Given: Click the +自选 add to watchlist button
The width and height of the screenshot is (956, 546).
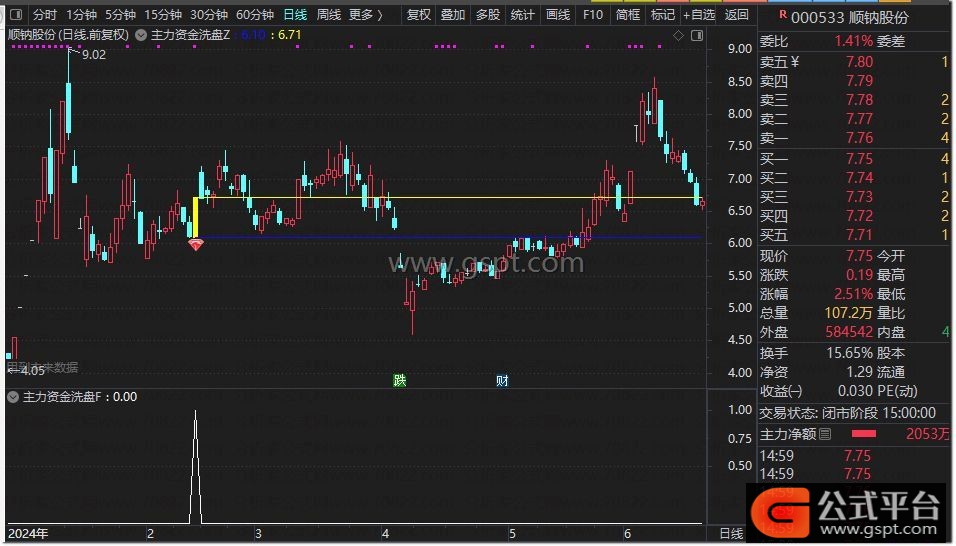Looking at the screenshot, I should 697,15.
